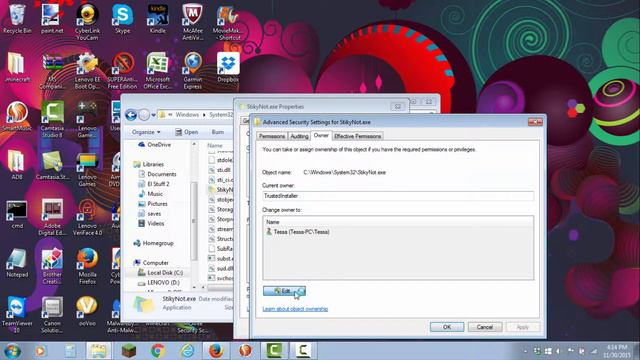Open SUPERAntiSpyware Free Edition shortcut
640x360 pixels.
122,71
